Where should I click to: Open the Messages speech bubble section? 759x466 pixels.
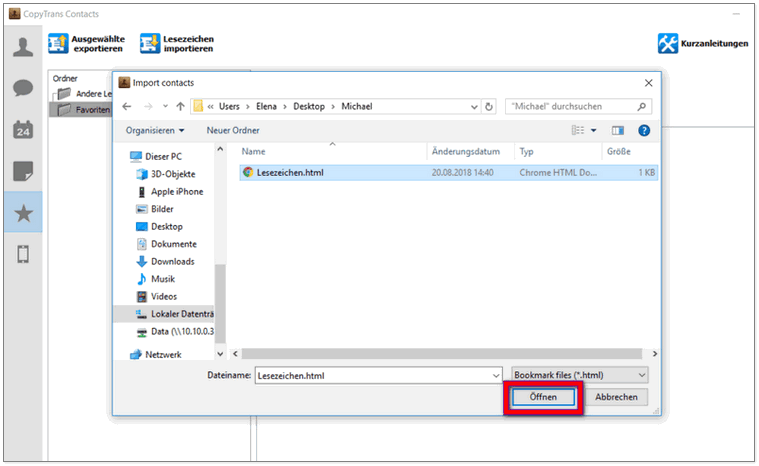point(23,88)
